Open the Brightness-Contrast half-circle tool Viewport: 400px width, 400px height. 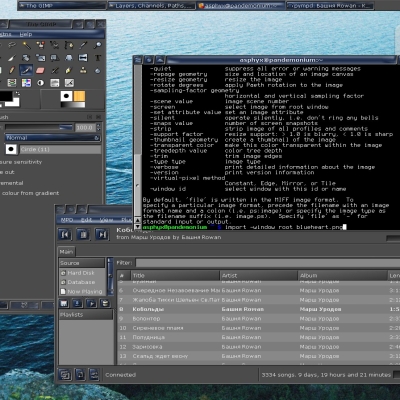pos(40,83)
